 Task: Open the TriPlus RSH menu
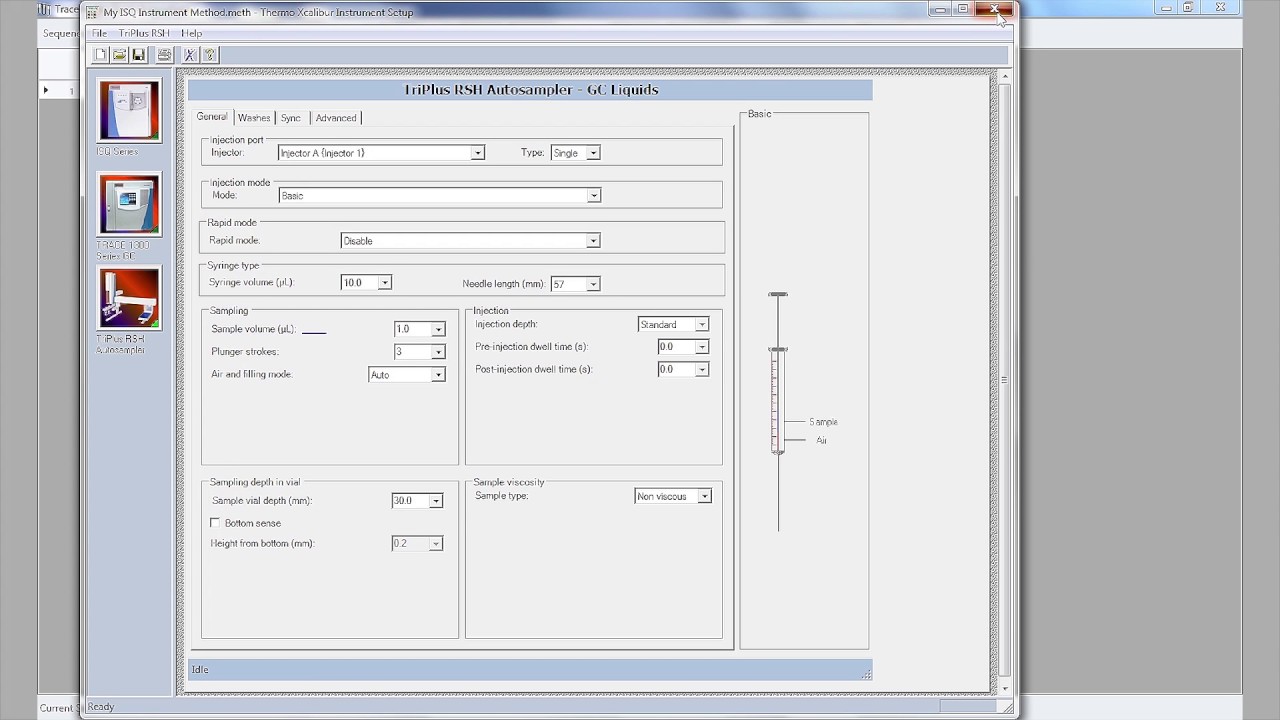point(144,33)
